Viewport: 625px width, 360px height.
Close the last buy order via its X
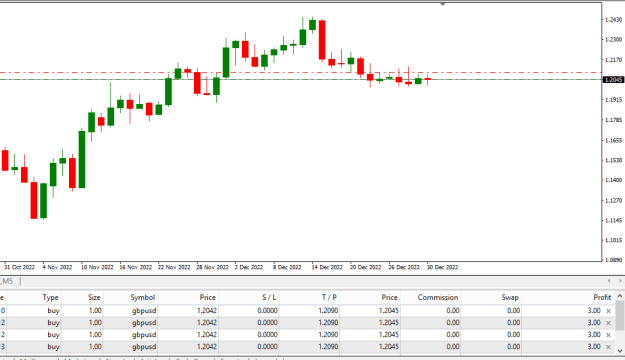click(x=608, y=347)
